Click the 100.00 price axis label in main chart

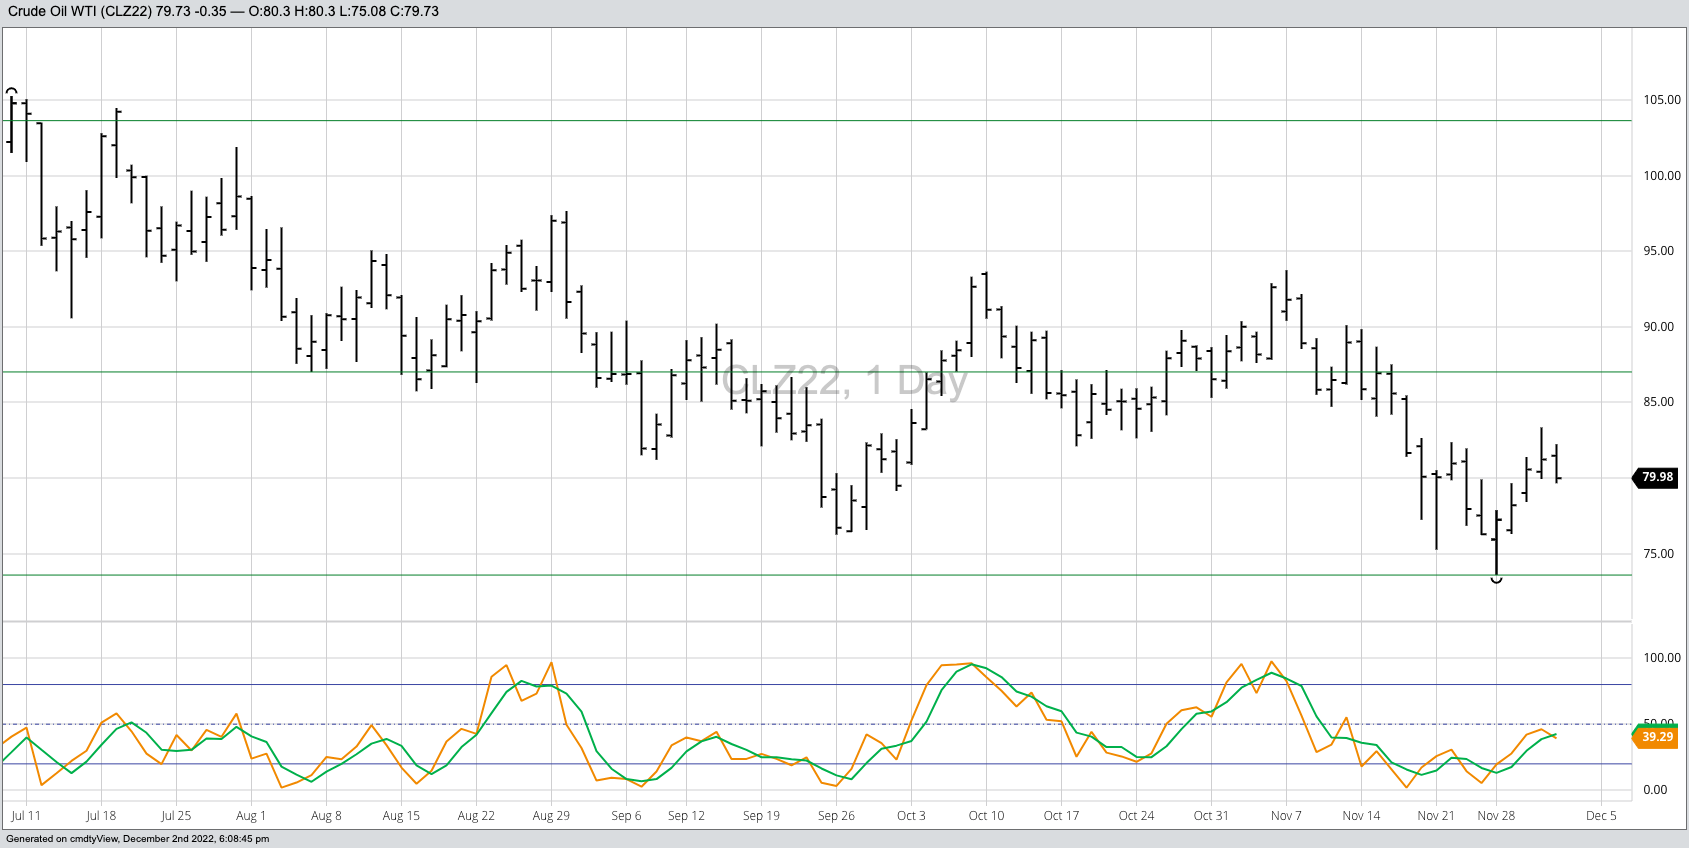coord(1662,176)
